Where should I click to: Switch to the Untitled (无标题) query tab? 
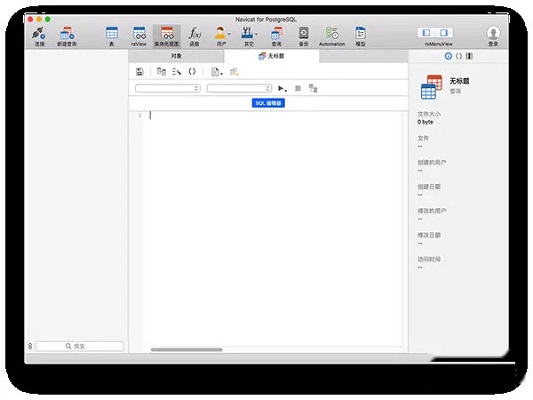point(272,56)
